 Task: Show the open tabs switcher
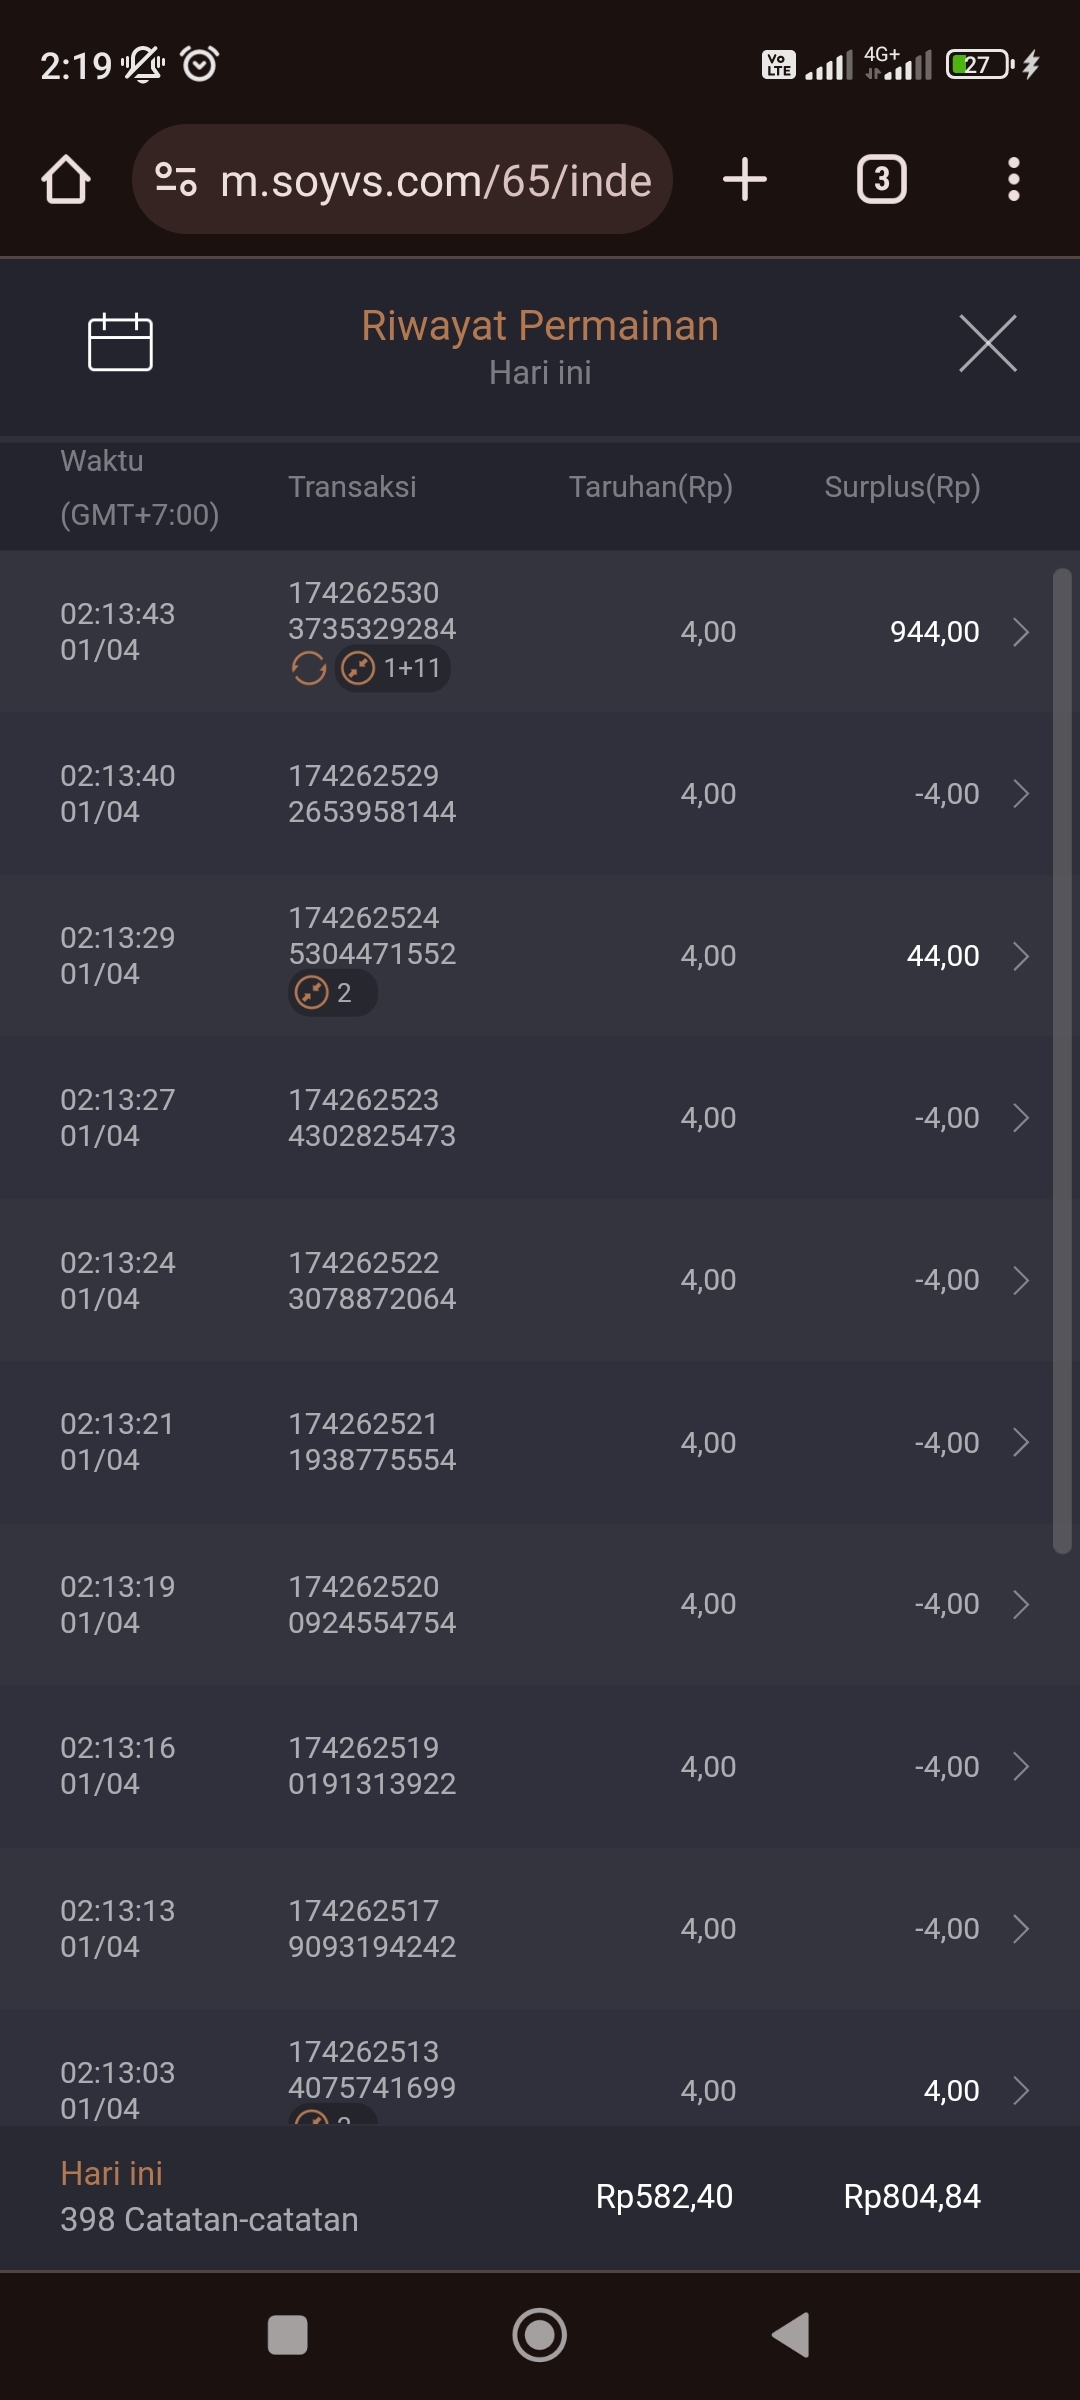(881, 180)
